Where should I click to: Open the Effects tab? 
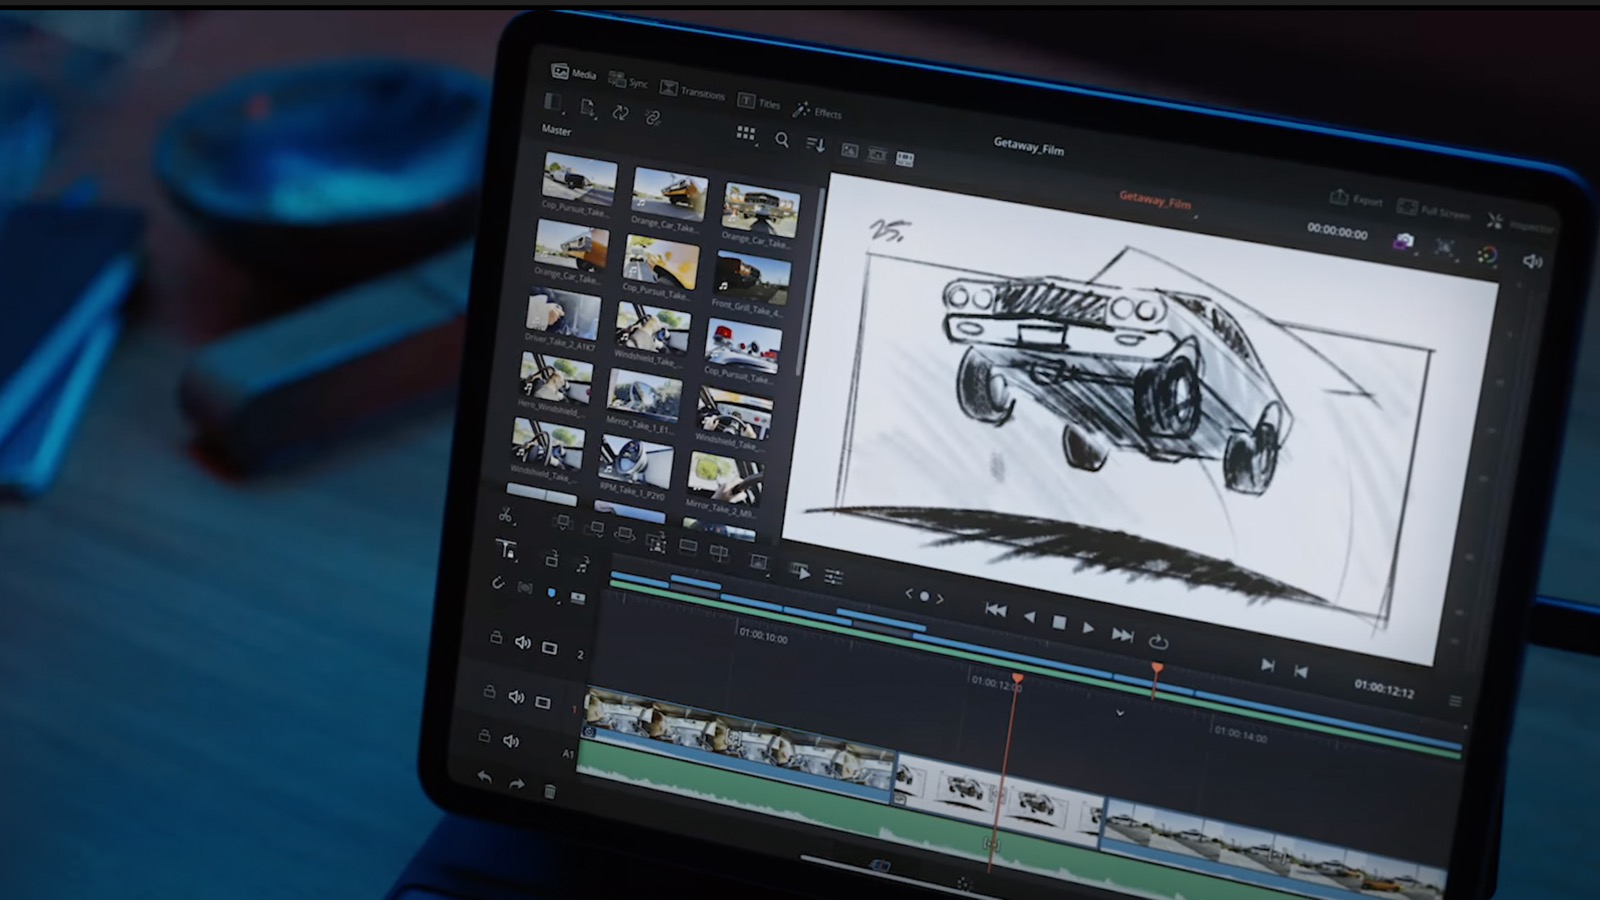pyautogui.click(x=818, y=111)
